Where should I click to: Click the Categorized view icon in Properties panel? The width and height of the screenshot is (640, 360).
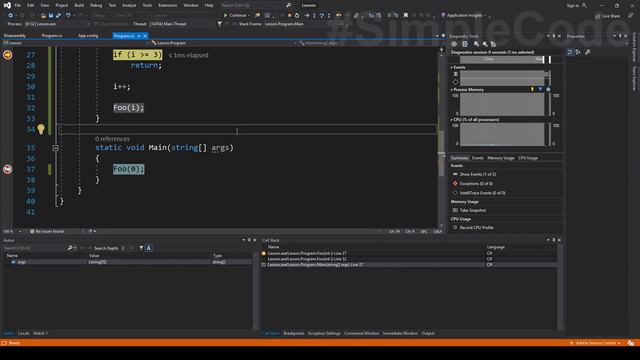click(570, 52)
